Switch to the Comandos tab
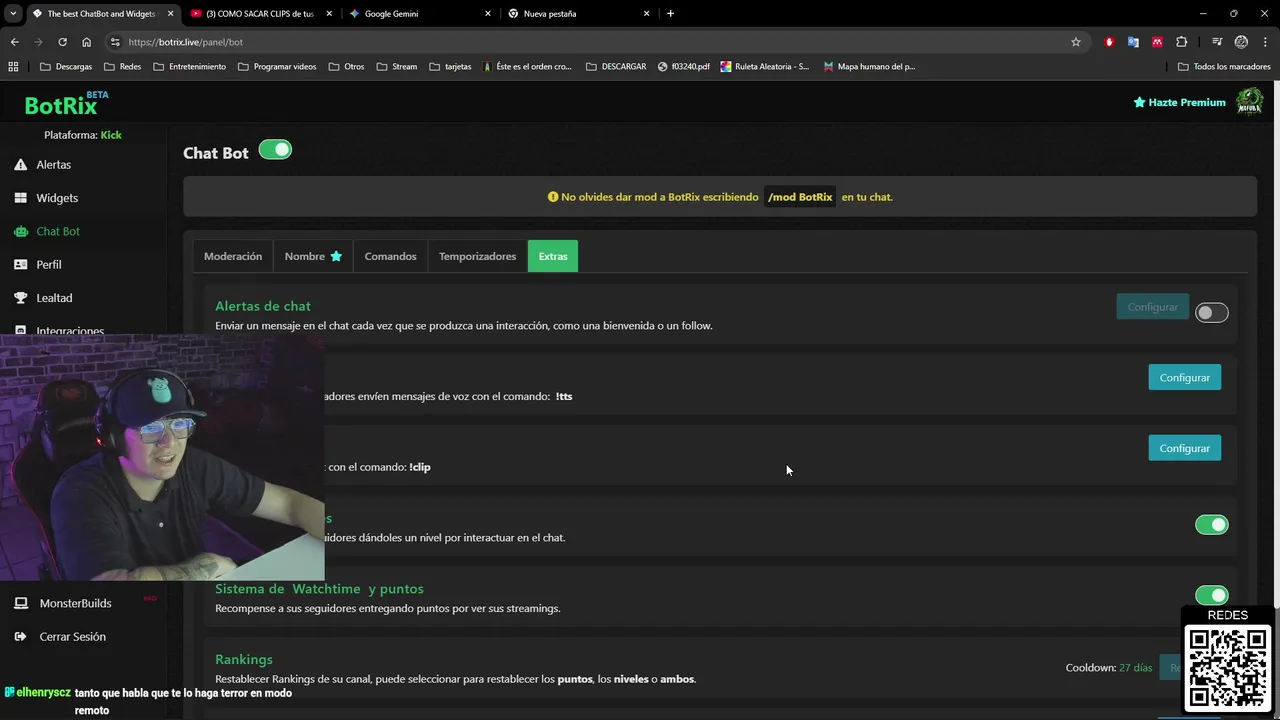 point(390,256)
